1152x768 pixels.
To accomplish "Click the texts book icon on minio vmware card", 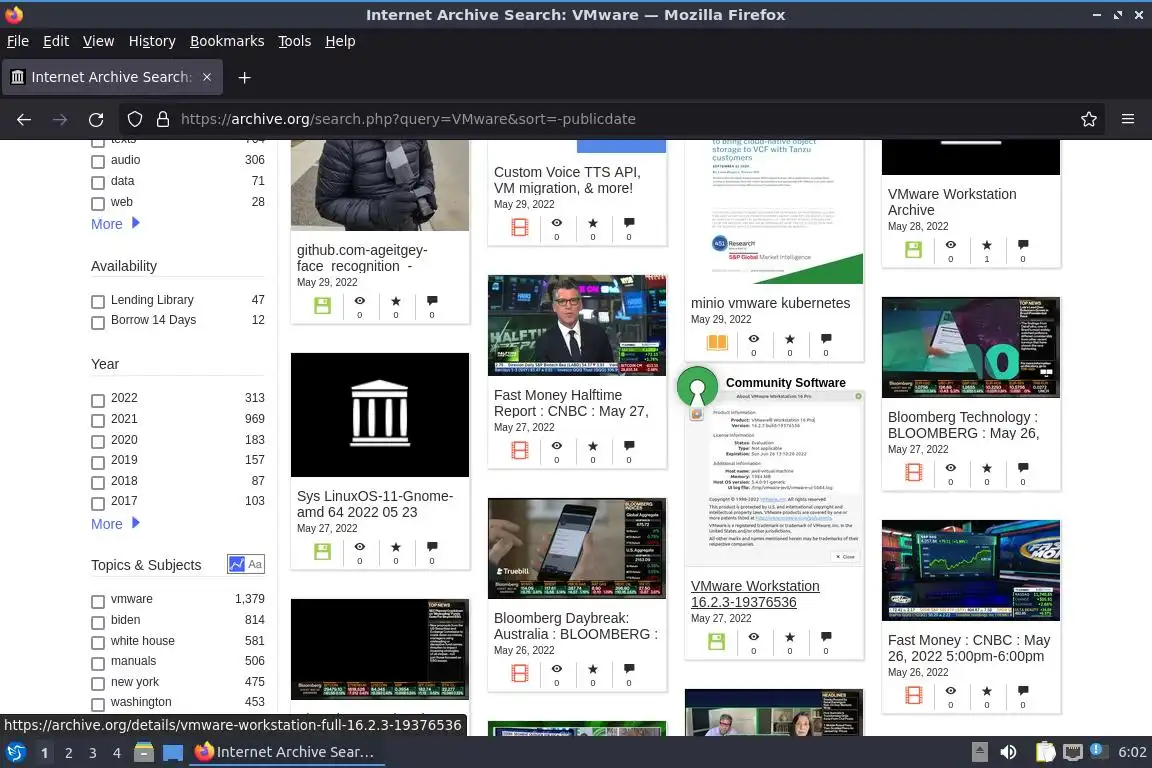I will (717, 342).
